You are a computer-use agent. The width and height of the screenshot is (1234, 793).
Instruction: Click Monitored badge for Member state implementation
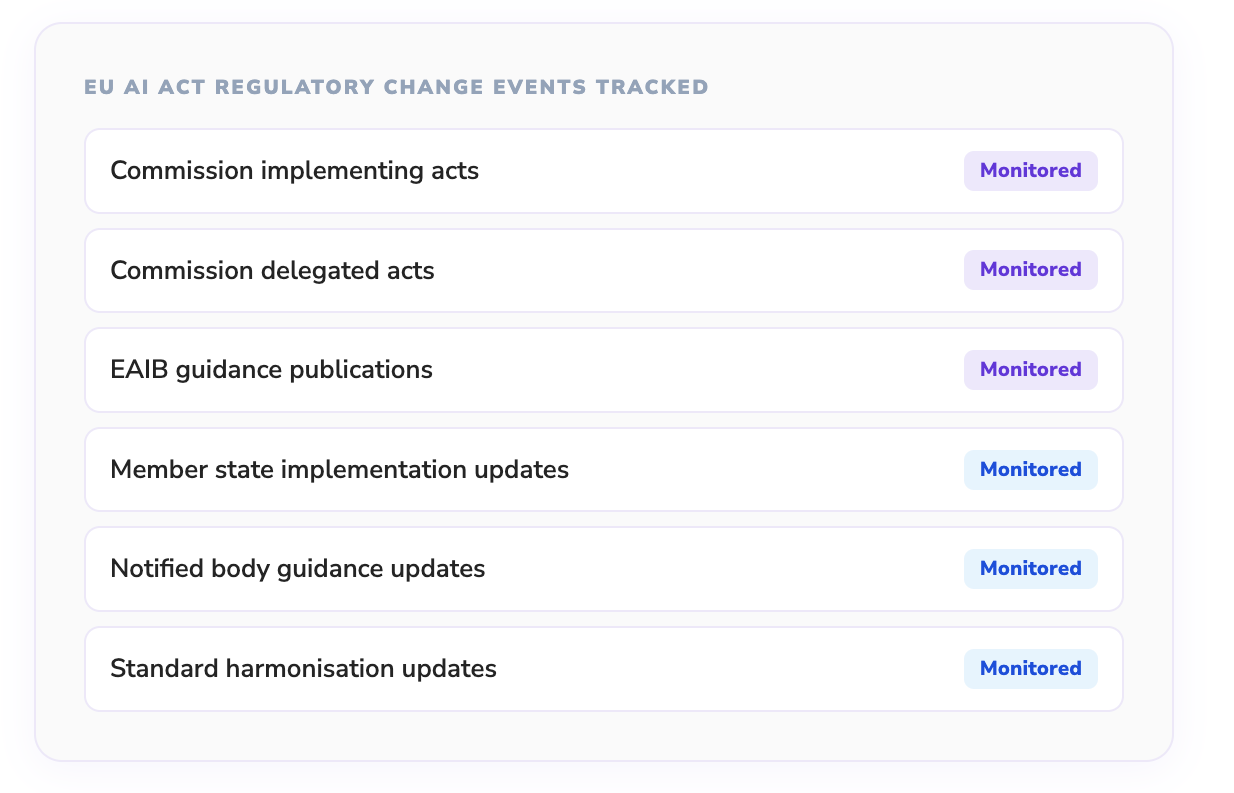coord(1030,469)
